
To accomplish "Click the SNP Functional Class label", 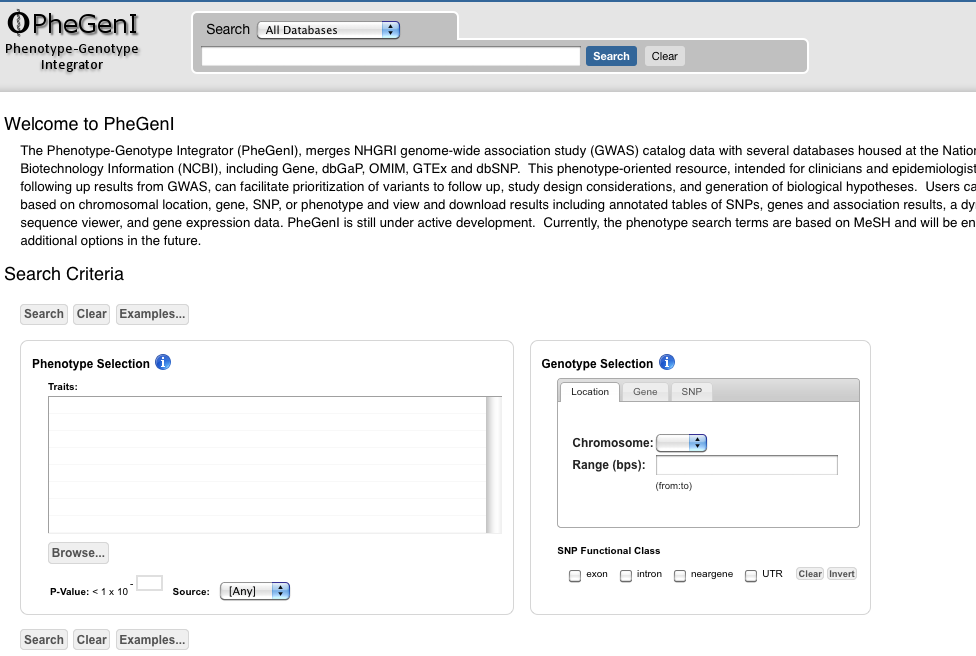I will pos(609,551).
